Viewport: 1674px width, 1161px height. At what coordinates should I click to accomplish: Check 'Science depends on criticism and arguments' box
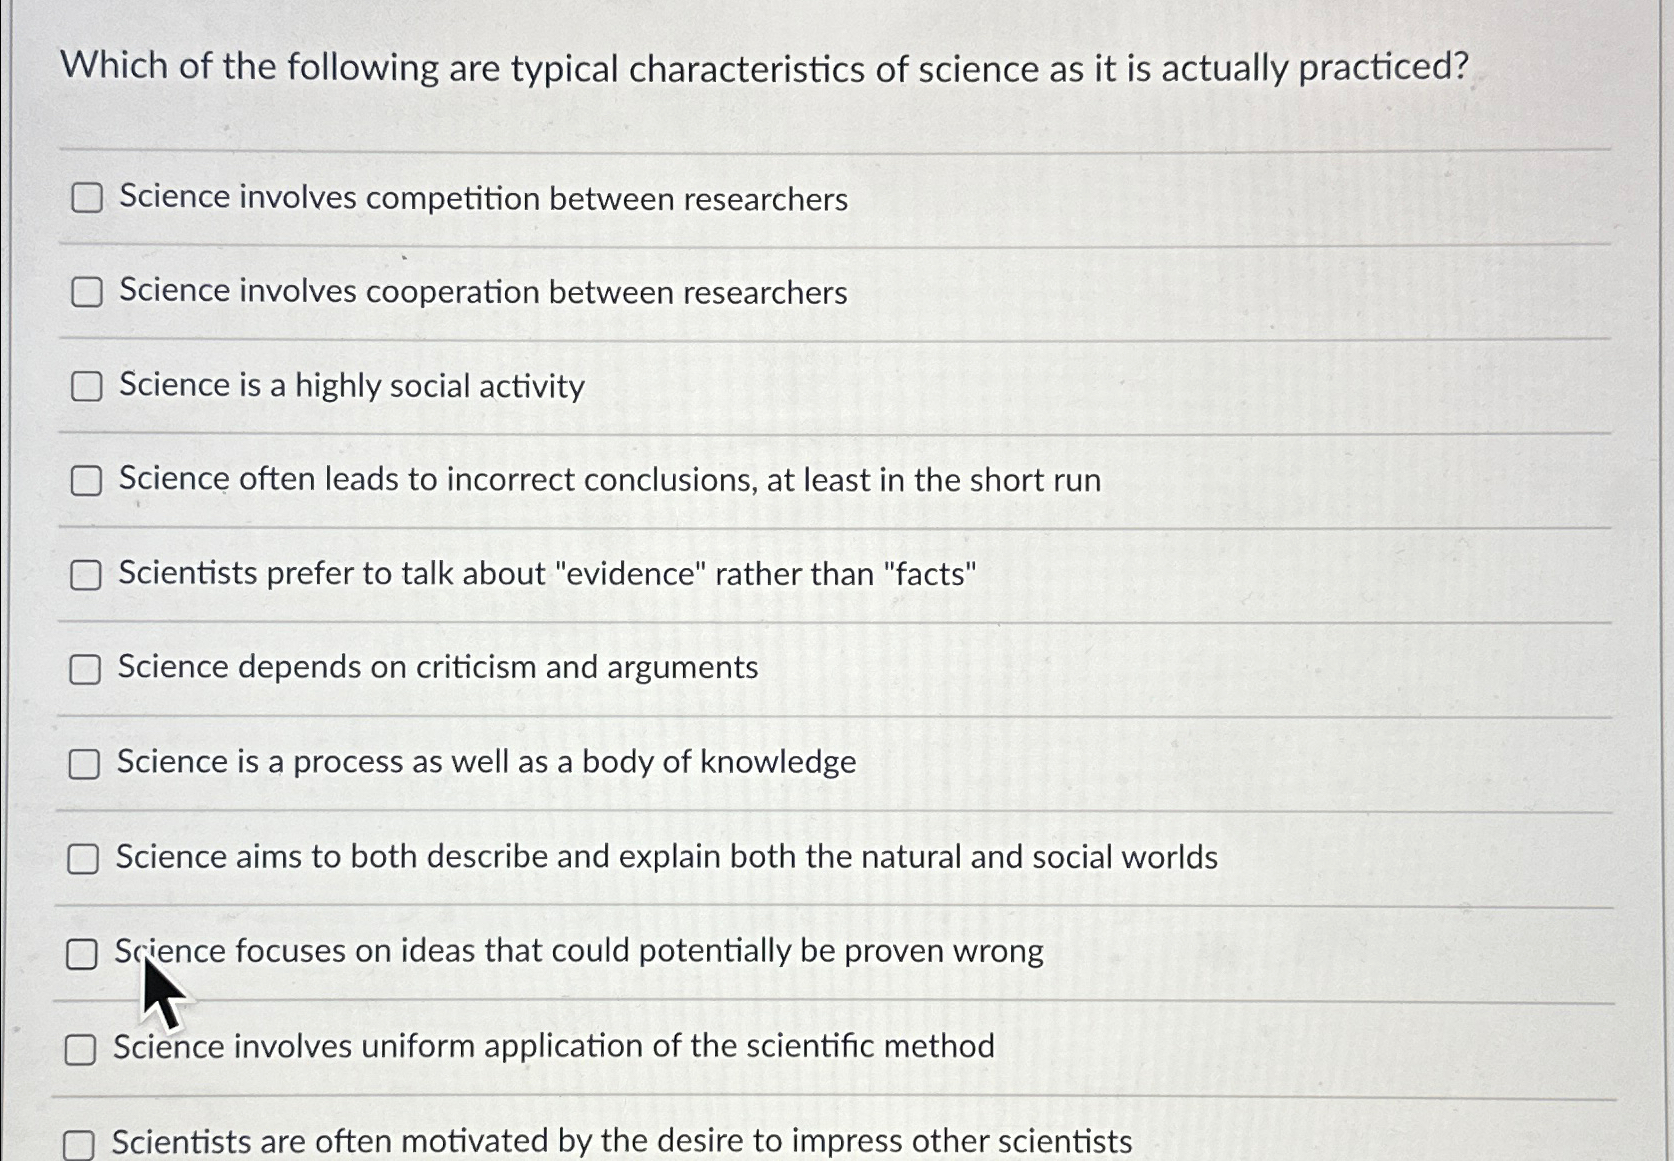[85, 669]
